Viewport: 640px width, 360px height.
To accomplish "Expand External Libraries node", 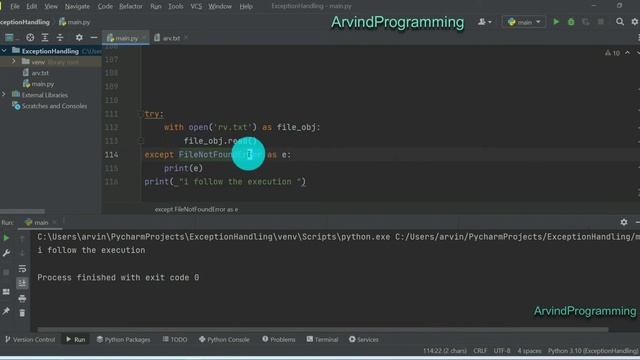I will 4,95.
